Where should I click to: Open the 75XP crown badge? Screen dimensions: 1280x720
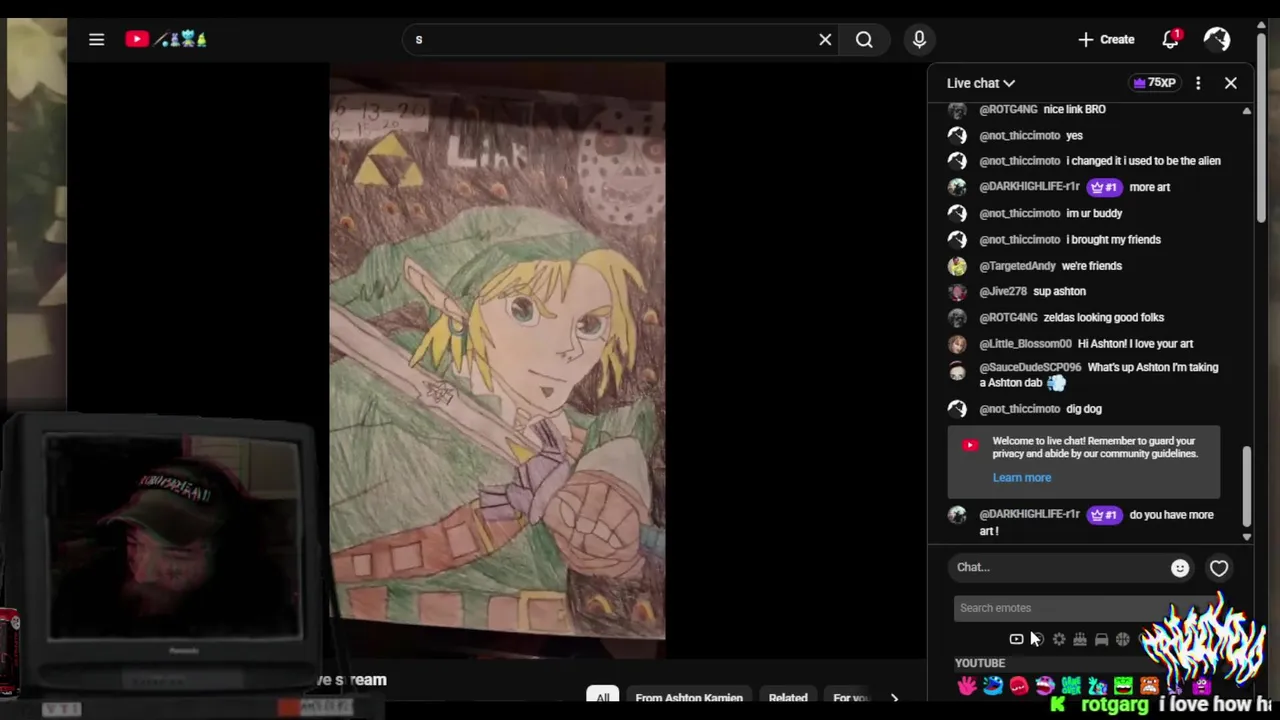coord(1154,83)
